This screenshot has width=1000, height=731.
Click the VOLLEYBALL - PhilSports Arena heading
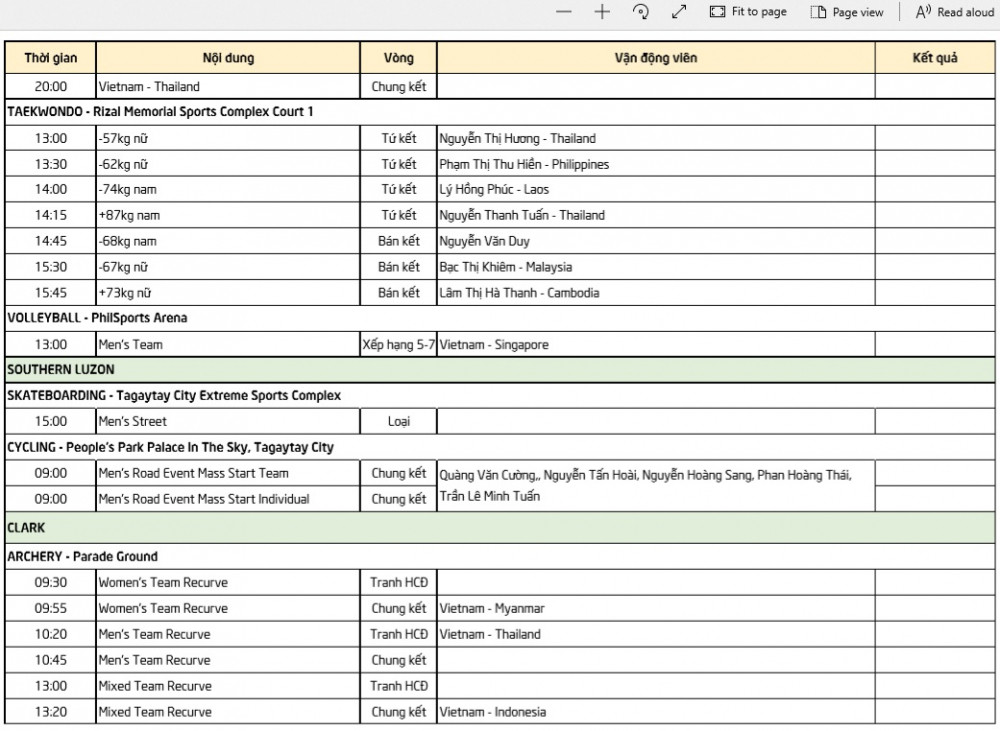pos(97,318)
